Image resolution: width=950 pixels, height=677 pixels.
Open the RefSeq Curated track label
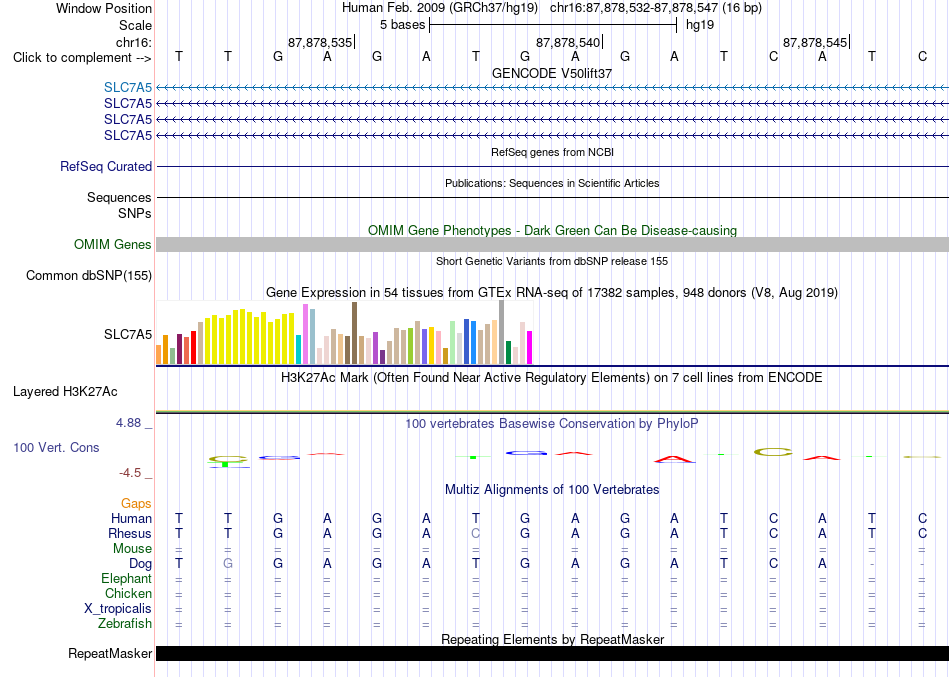coord(106,166)
